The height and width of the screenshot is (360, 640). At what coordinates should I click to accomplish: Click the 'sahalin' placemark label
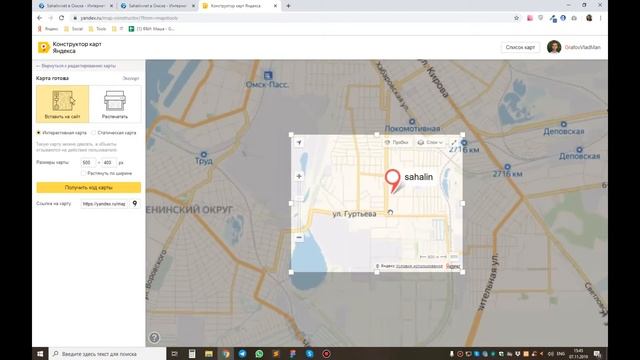(x=418, y=177)
